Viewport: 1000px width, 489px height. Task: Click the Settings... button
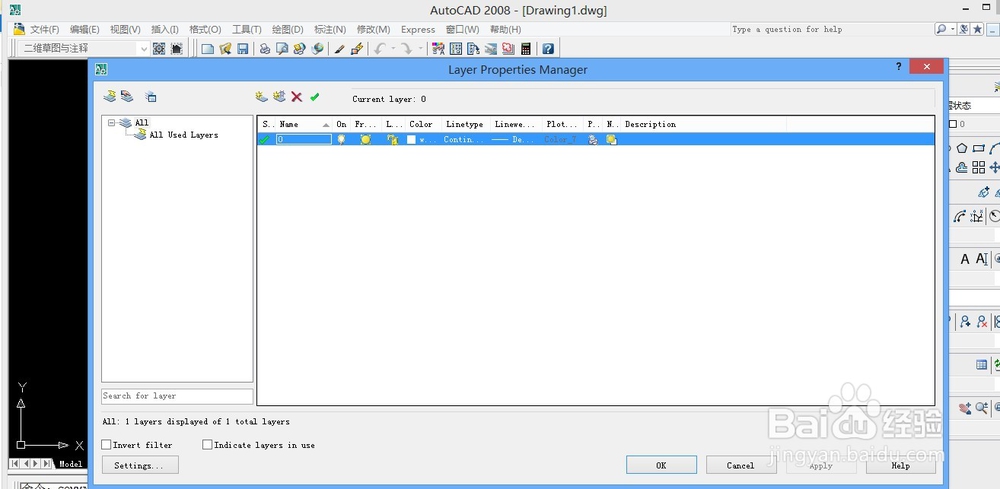[140, 465]
